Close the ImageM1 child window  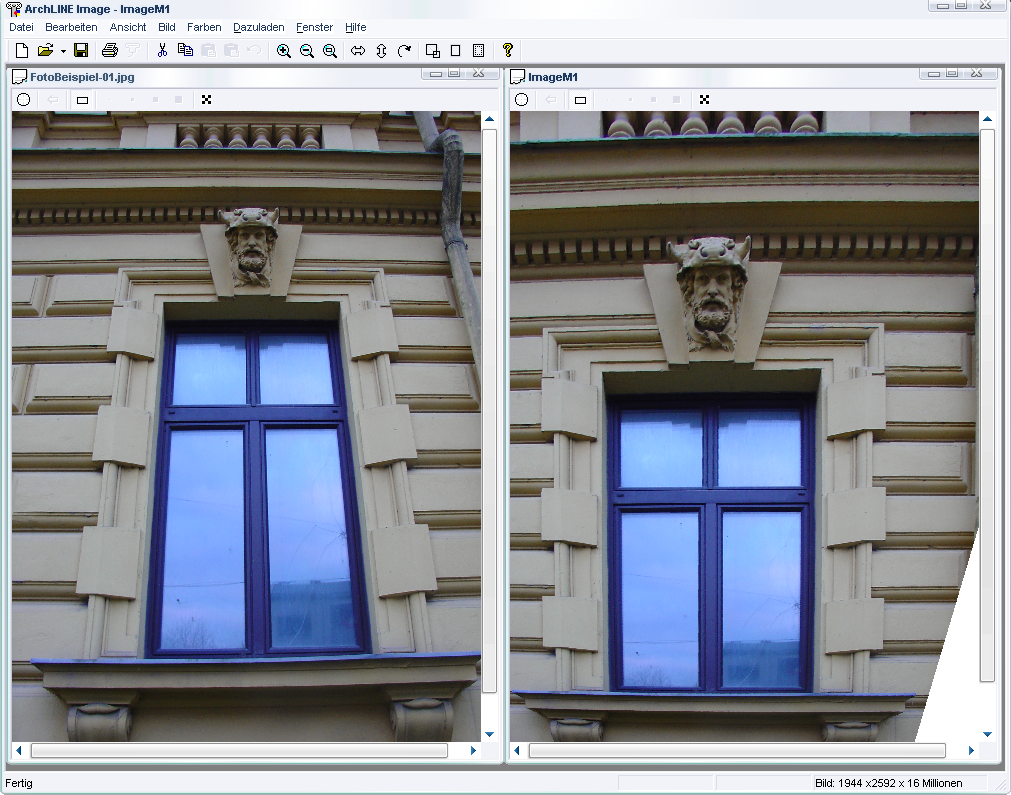[x=976, y=73]
